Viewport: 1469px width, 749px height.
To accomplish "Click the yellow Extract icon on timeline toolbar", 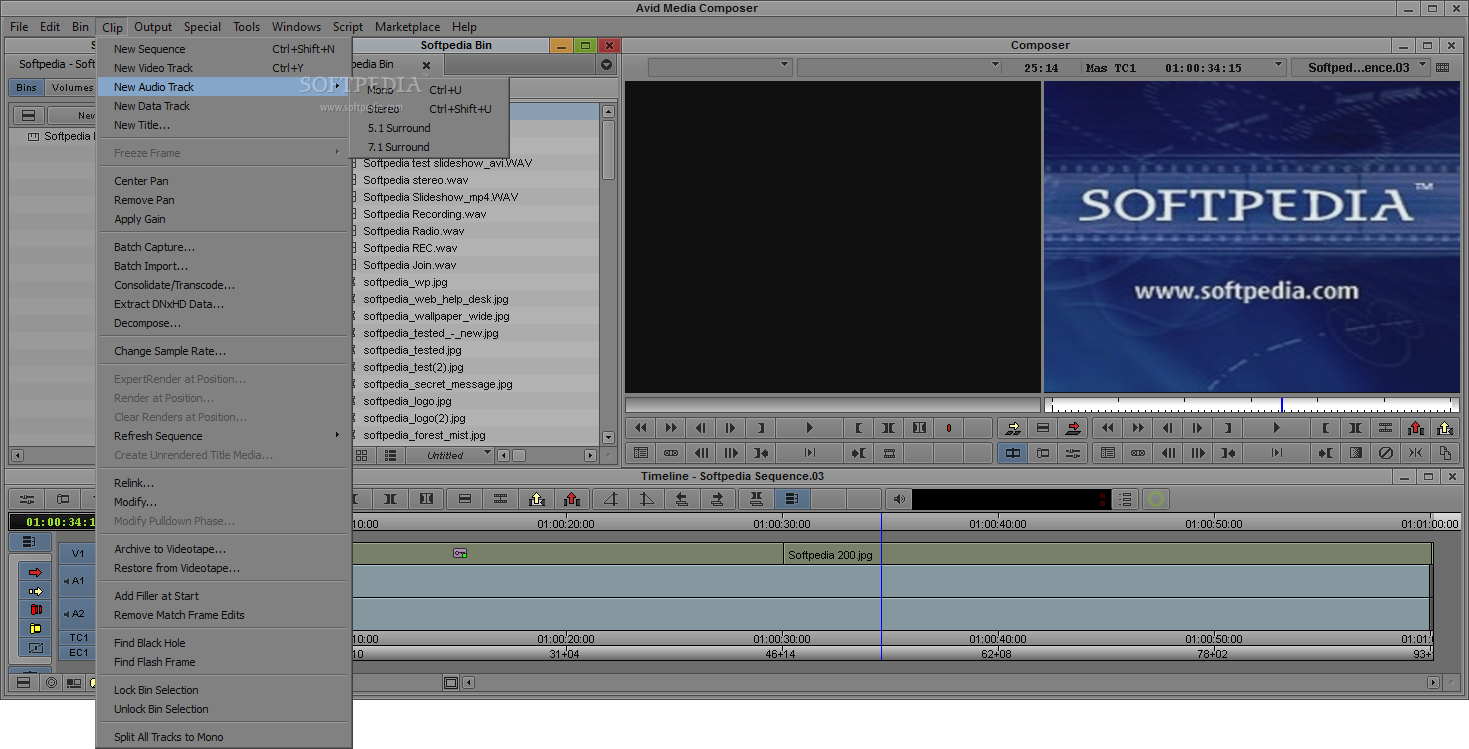I will (536, 498).
